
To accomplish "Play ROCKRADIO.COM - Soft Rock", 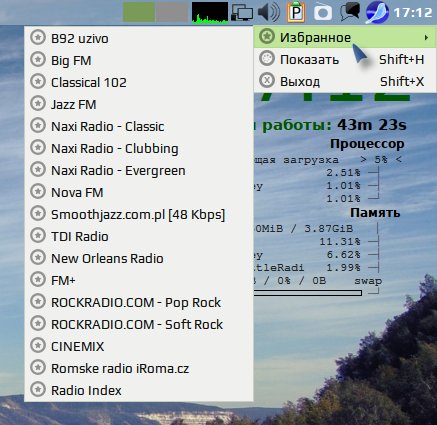I will (x=139, y=324).
